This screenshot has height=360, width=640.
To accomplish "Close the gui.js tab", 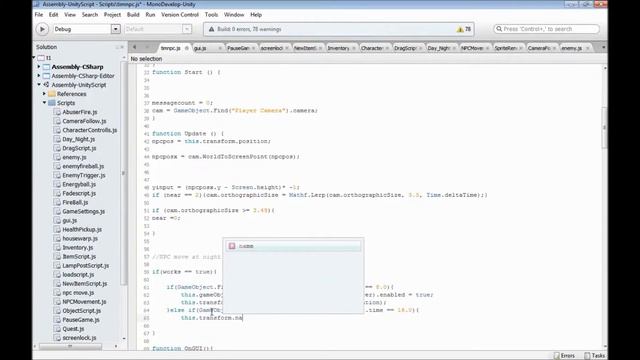I will [x=220, y=48].
